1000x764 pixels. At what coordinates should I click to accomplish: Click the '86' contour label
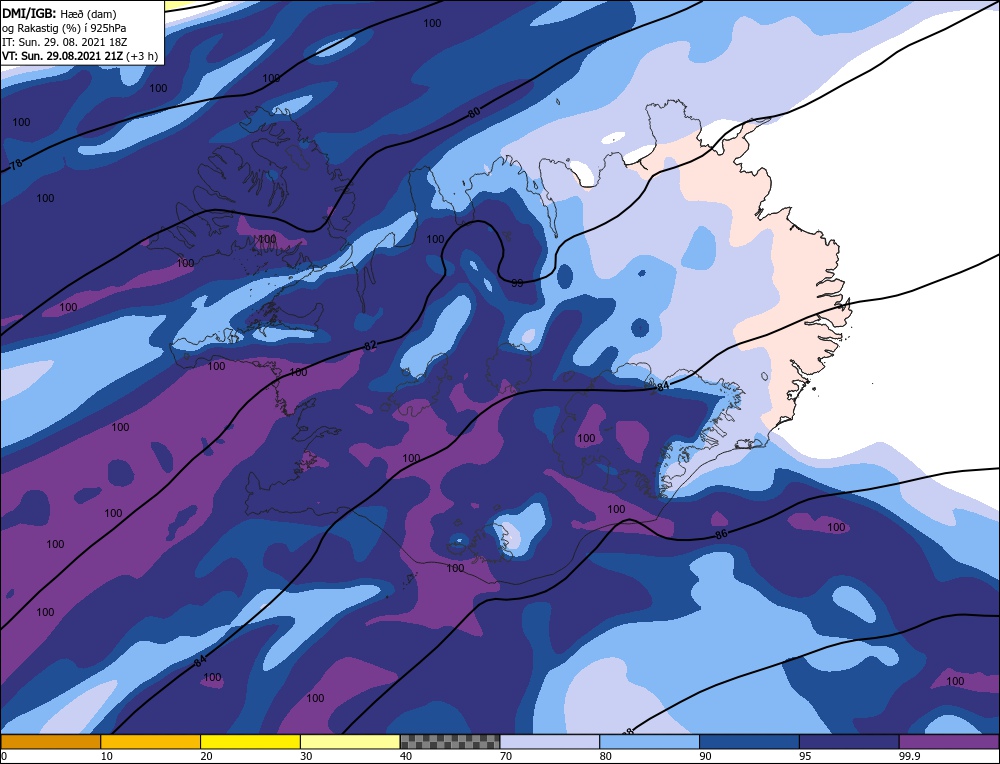(x=721, y=534)
